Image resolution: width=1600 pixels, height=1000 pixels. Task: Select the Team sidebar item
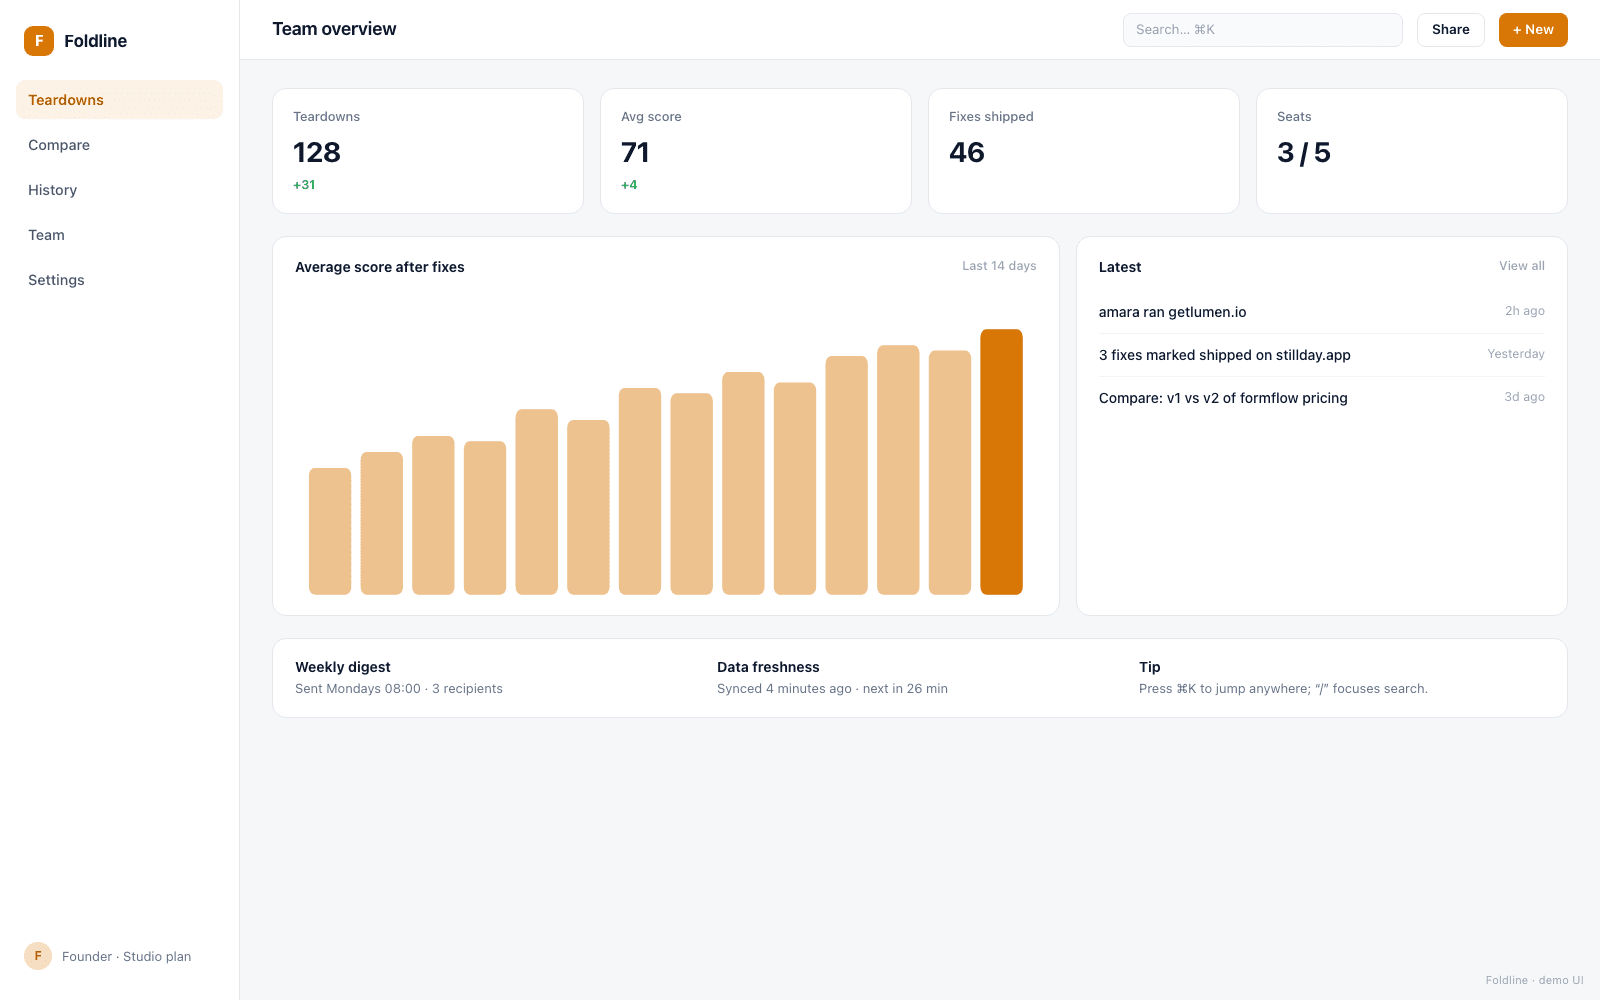tap(119, 235)
